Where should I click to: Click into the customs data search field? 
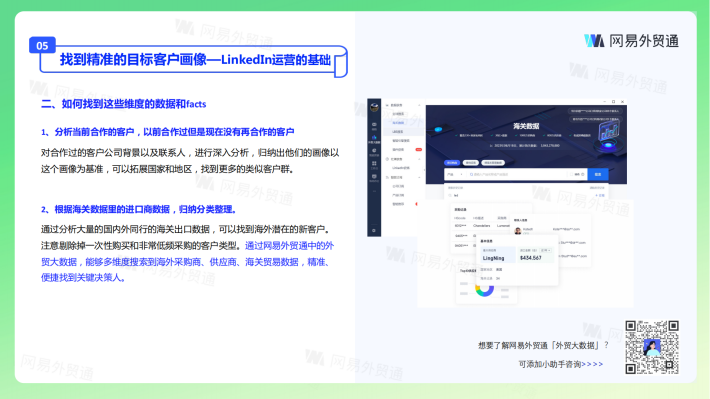(x=516, y=174)
